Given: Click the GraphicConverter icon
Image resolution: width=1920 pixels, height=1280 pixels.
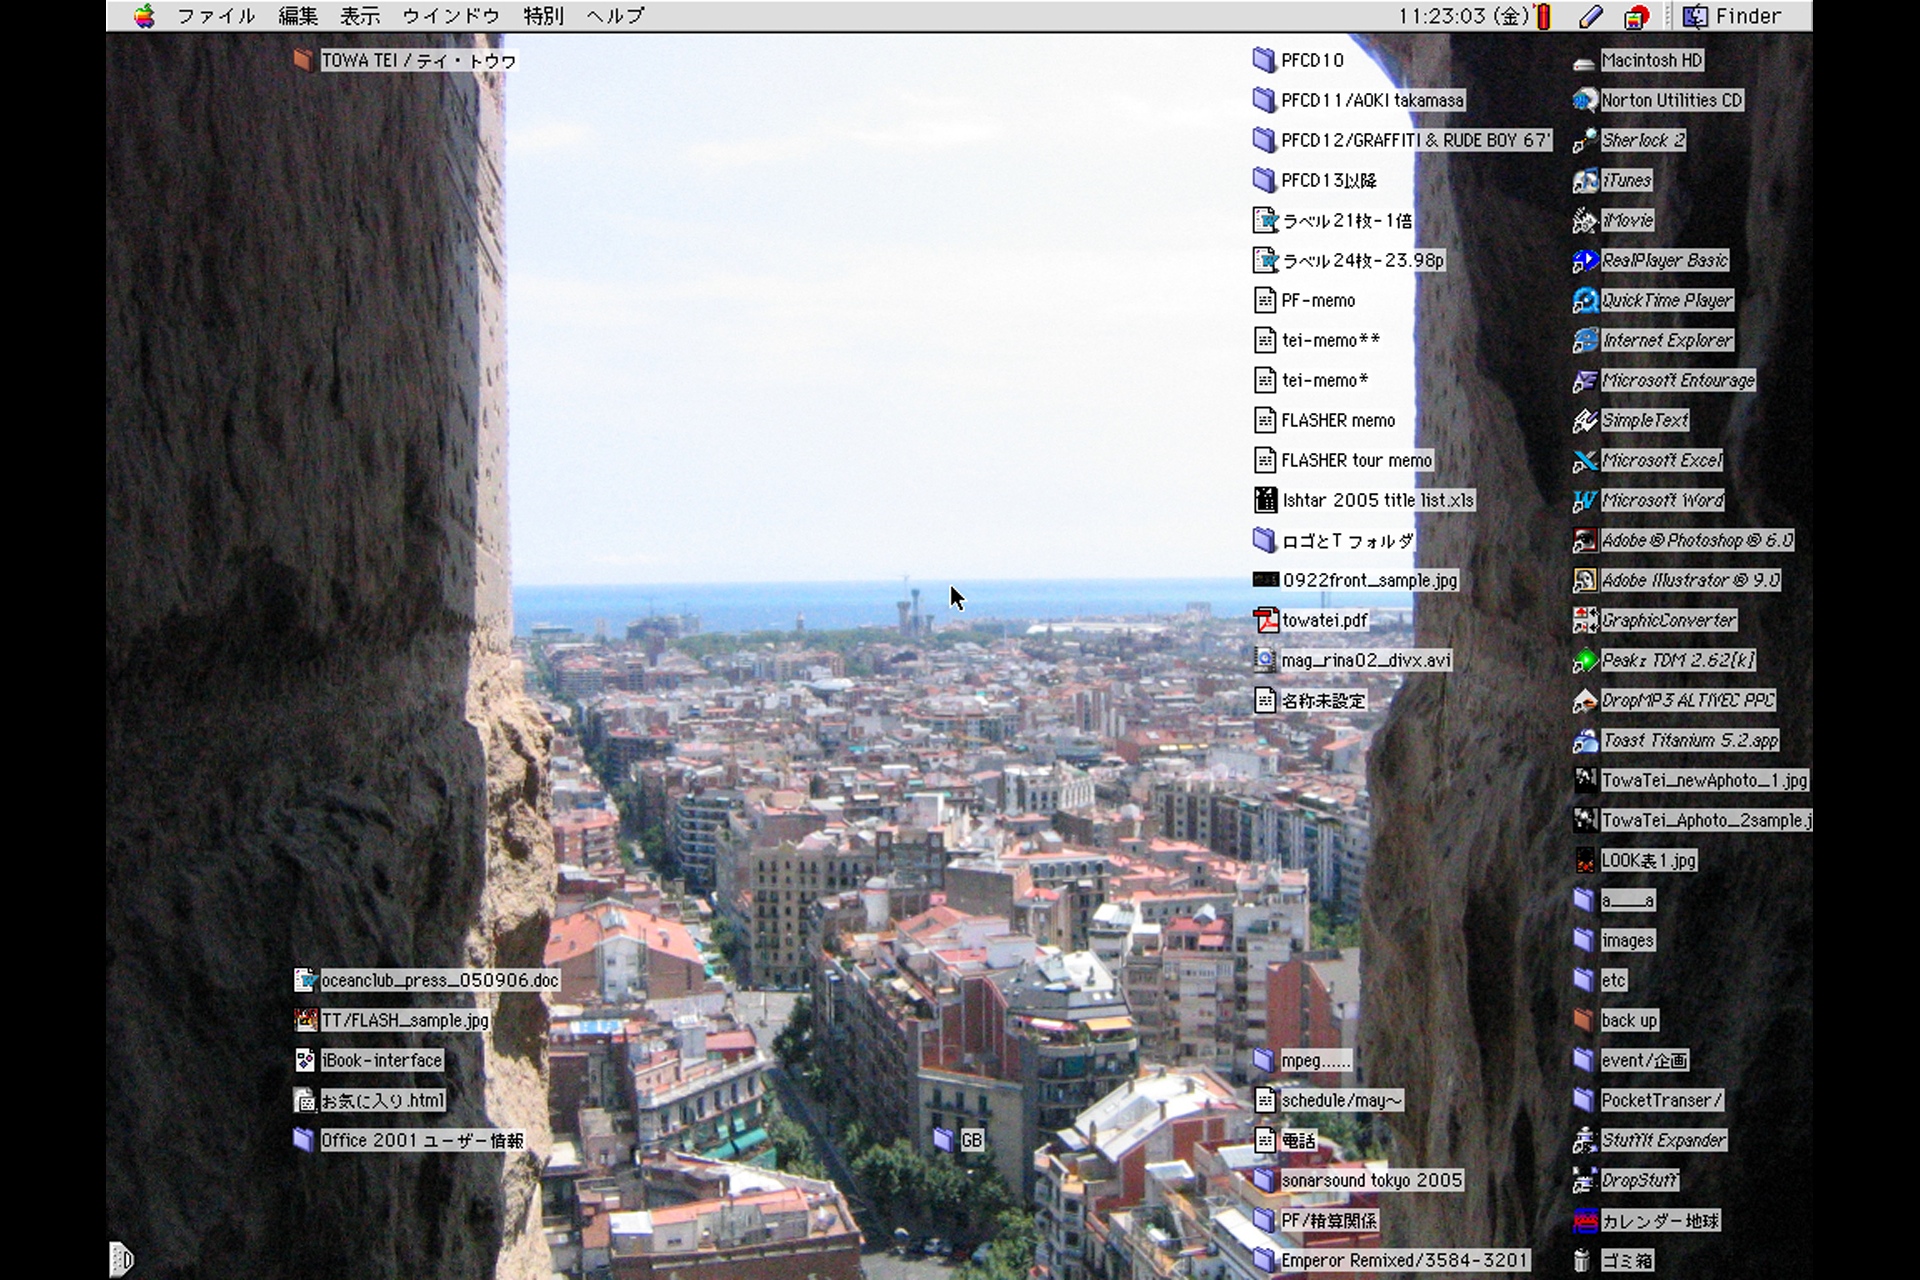Looking at the screenshot, I should click(1585, 621).
